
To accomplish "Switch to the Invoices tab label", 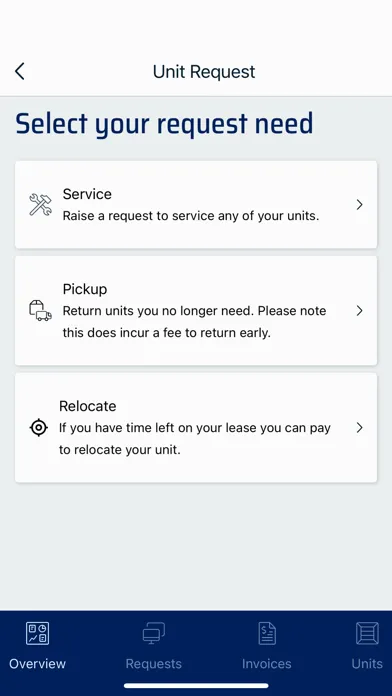I will click(267, 664).
